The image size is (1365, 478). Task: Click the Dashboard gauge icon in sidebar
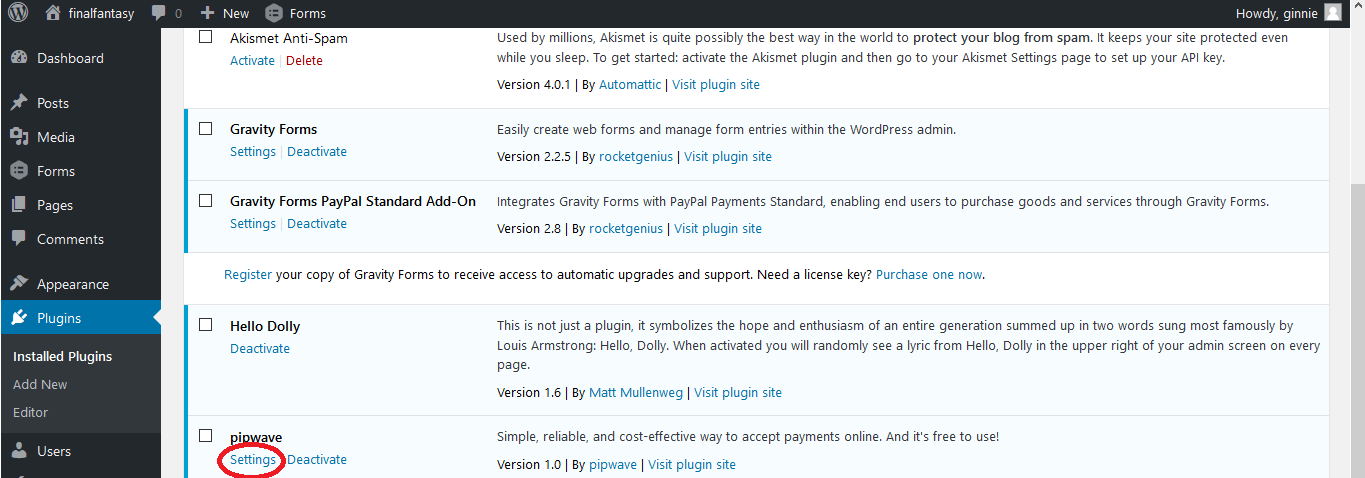(x=19, y=58)
